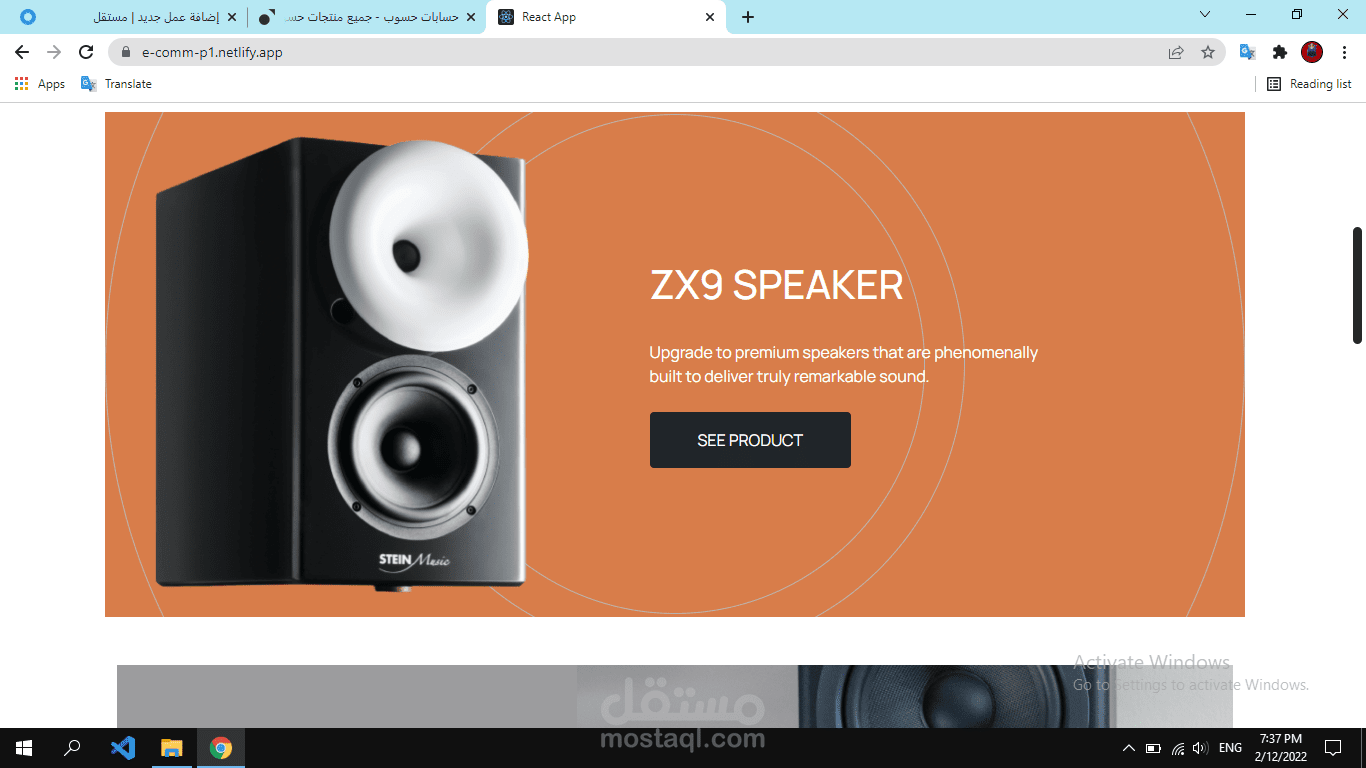
Task: Open the Extensions puzzle icon
Action: click(x=1279, y=52)
